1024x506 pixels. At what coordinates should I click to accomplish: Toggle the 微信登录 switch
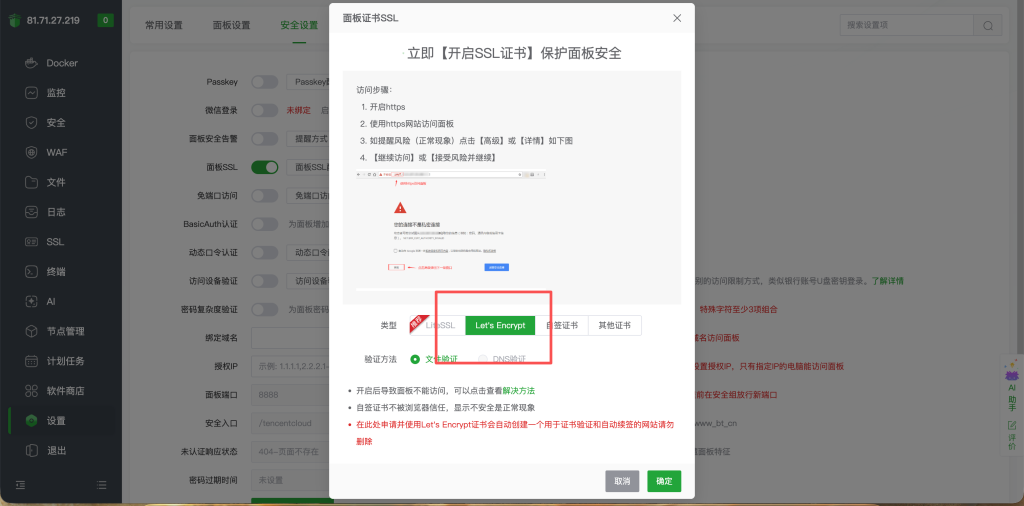click(264, 110)
